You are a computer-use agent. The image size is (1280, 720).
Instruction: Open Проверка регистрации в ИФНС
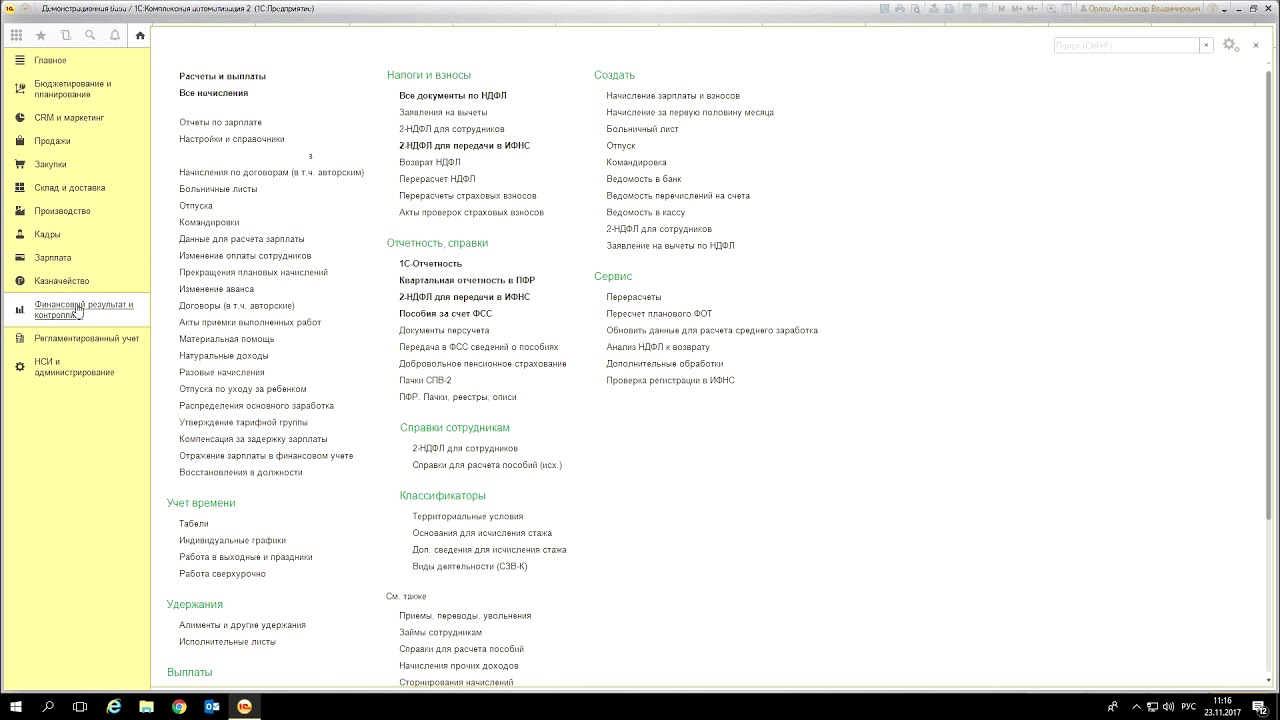[x=670, y=381]
